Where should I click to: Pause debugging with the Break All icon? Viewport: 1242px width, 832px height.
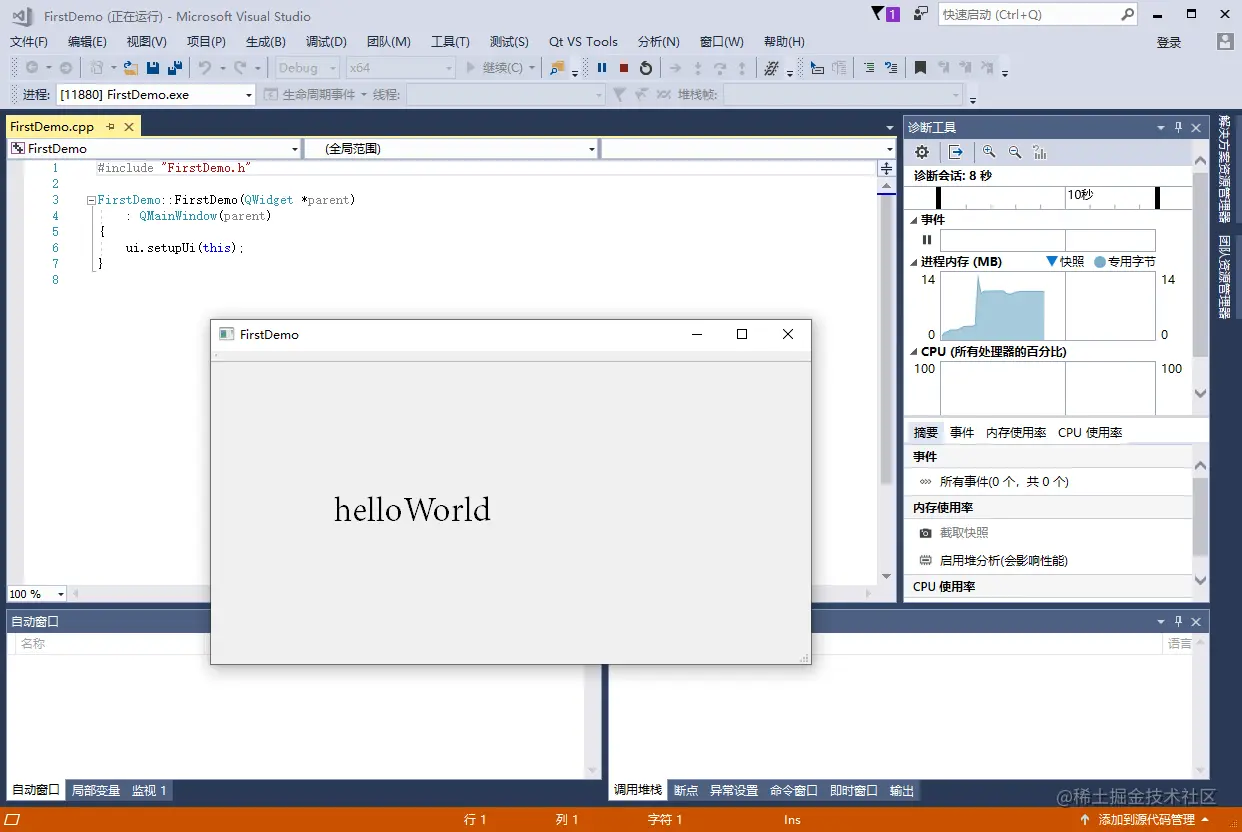pyautogui.click(x=602, y=68)
